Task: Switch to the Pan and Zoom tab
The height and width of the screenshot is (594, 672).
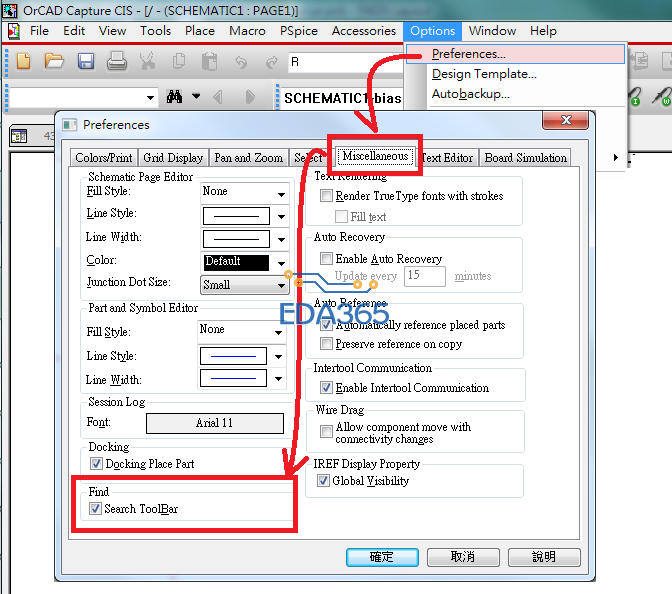Action: tap(249, 158)
